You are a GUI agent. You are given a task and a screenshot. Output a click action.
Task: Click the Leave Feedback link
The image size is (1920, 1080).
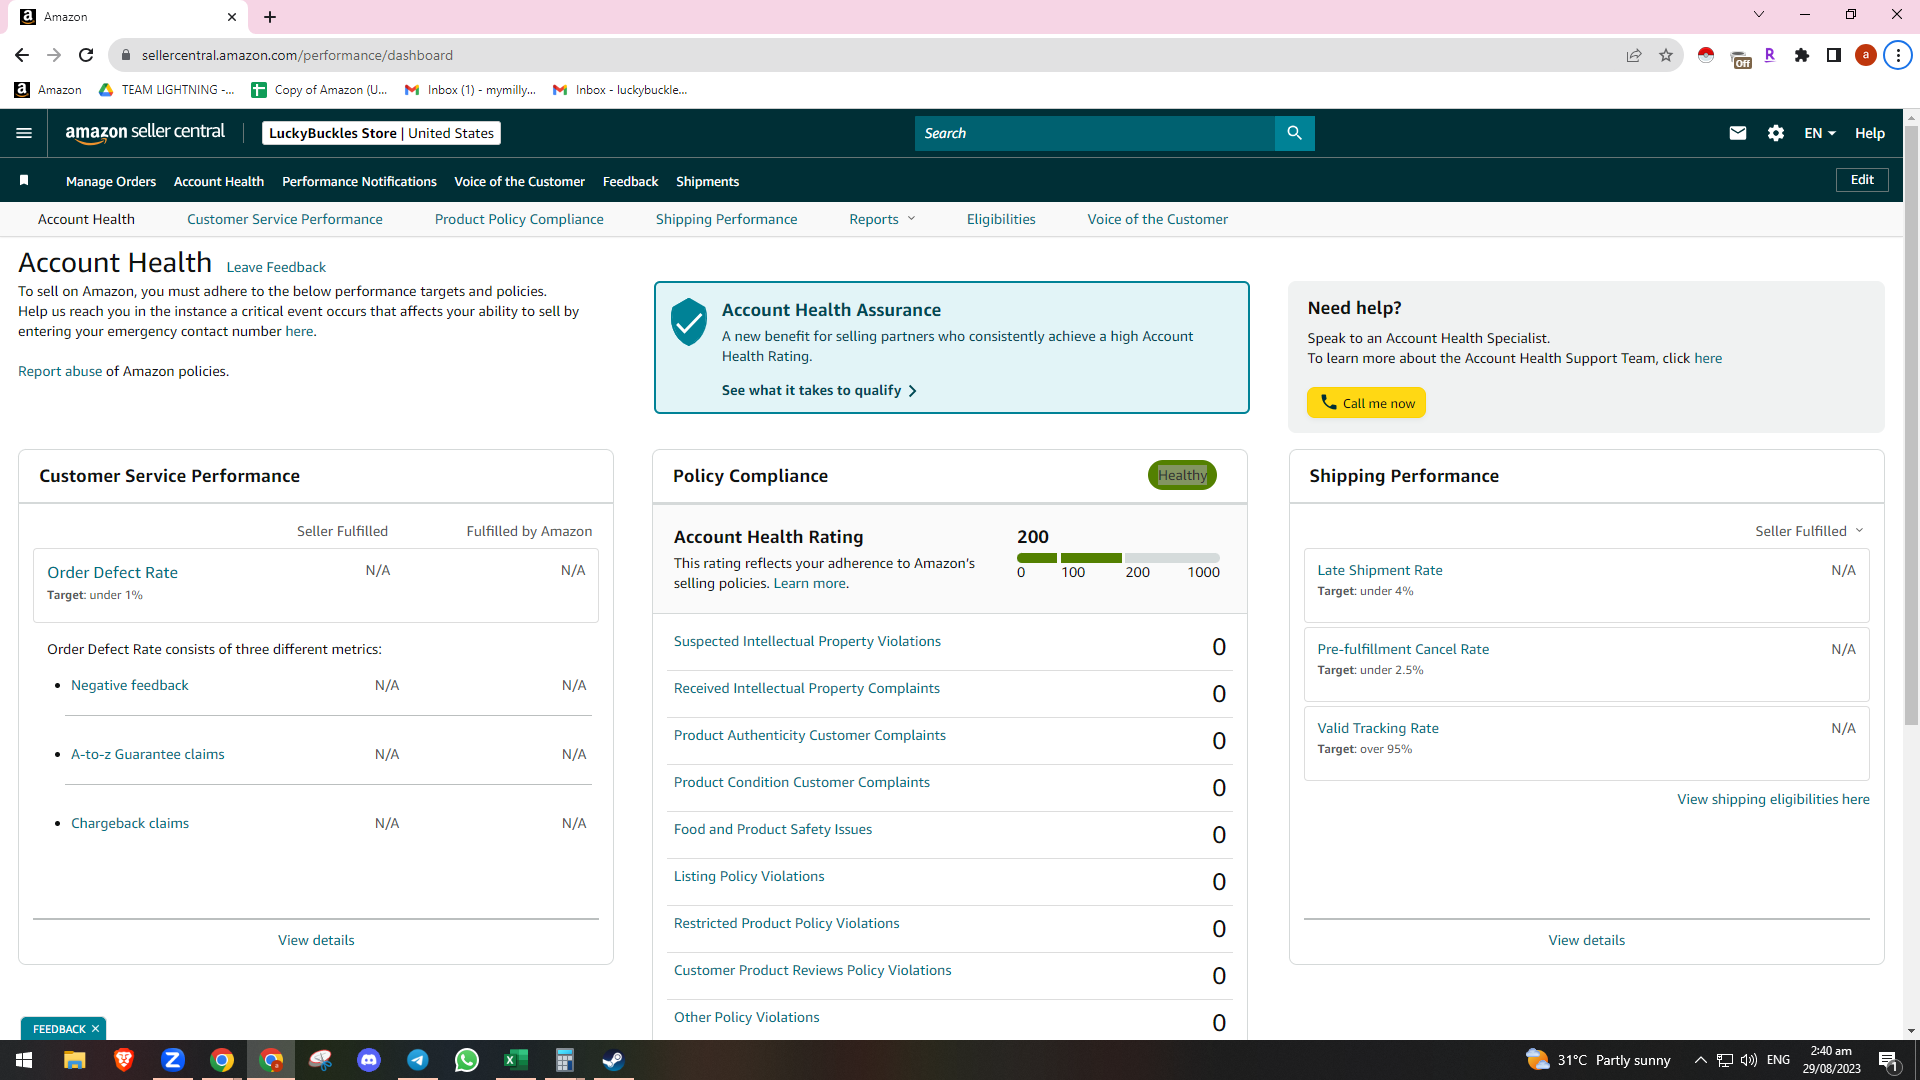(x=276, y=267)
